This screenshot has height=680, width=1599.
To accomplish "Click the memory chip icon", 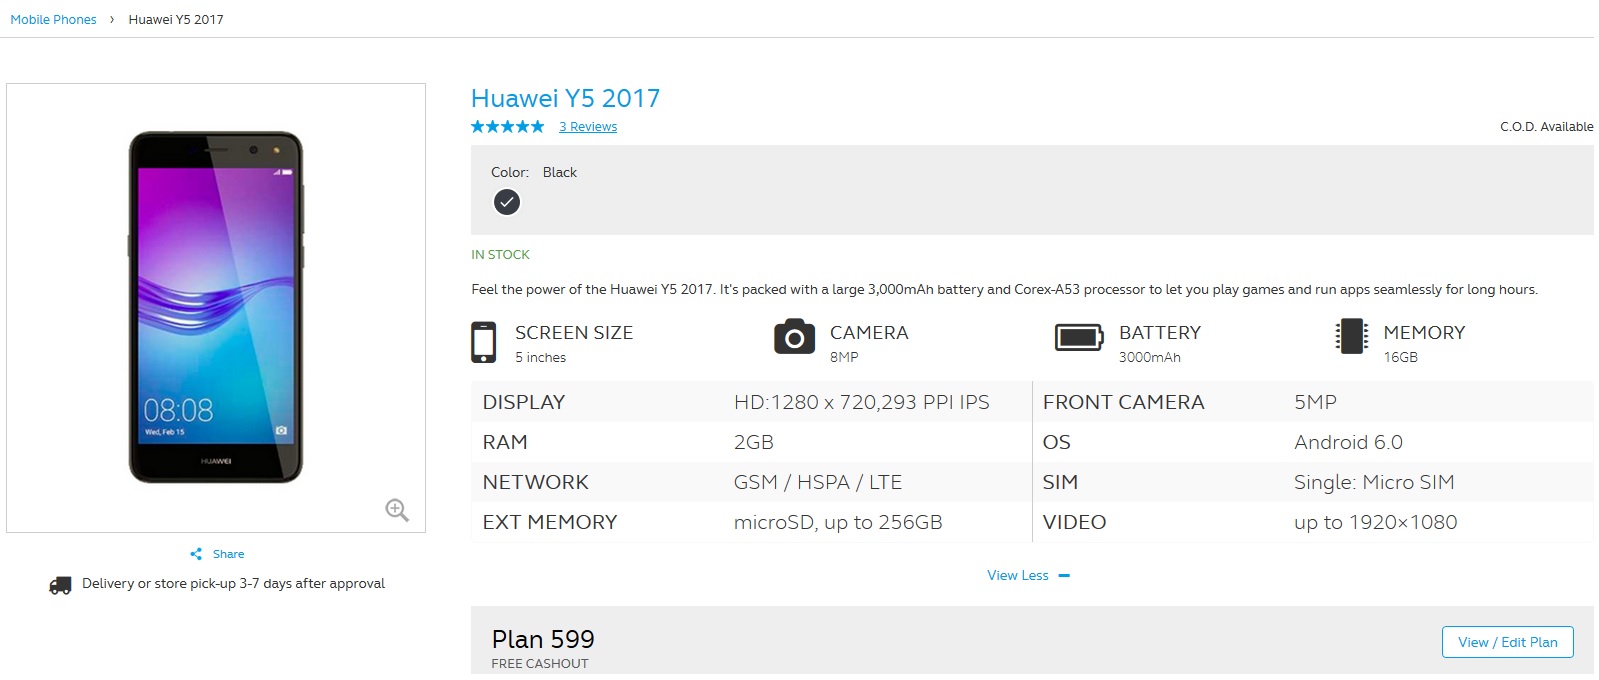I will [x=1351, y=336].
